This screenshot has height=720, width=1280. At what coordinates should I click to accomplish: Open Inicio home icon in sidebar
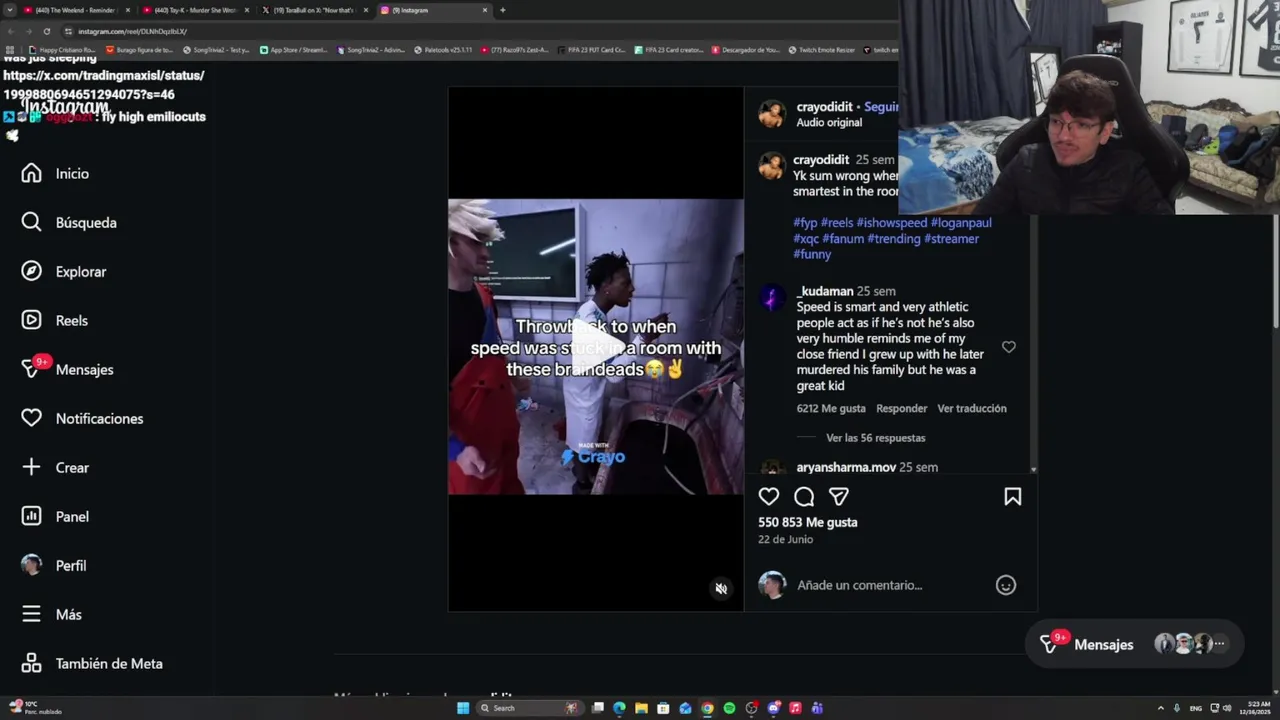coord(31,173)
